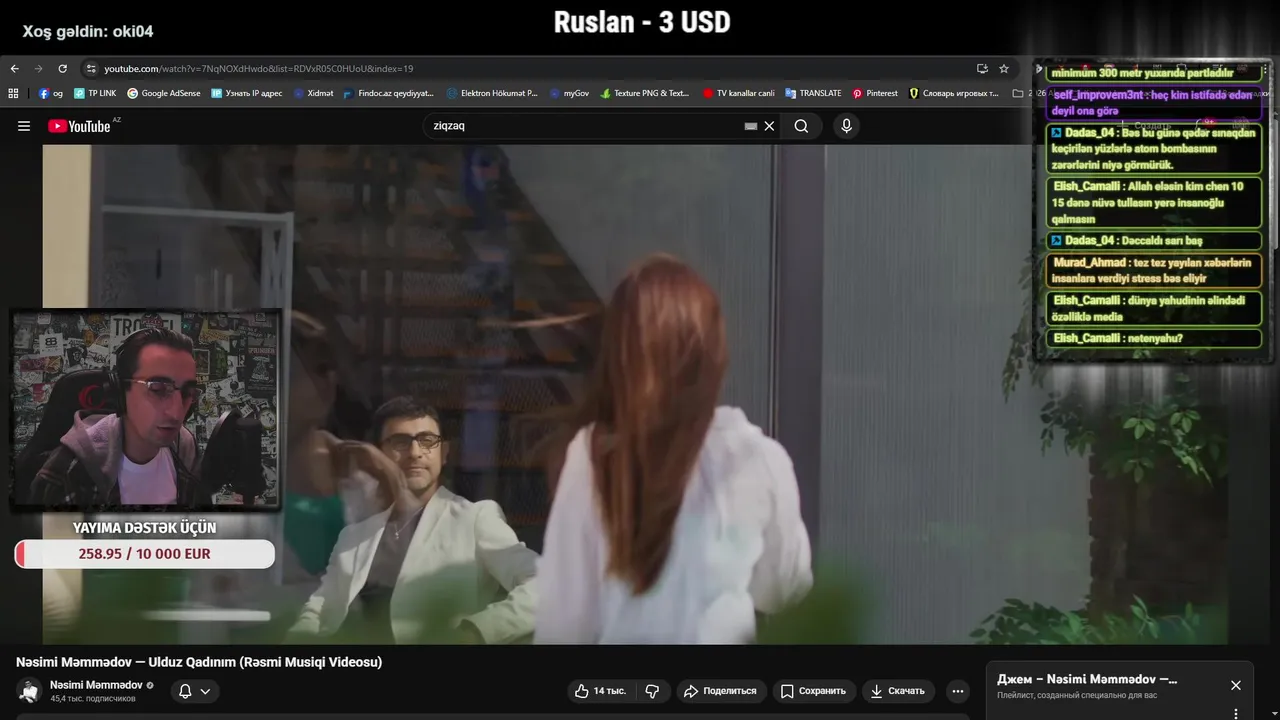Click the webcam overlay of the streamer
The height and width of the screenshot is (720, 1280).
coord(146,409)
